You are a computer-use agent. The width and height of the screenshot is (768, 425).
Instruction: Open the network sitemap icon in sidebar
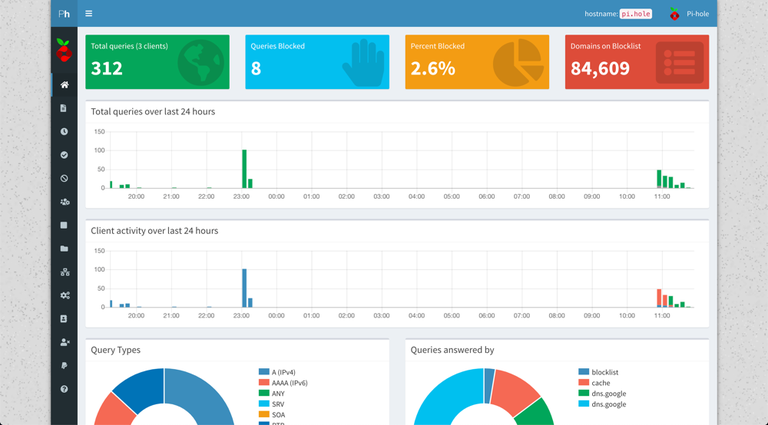64,271
